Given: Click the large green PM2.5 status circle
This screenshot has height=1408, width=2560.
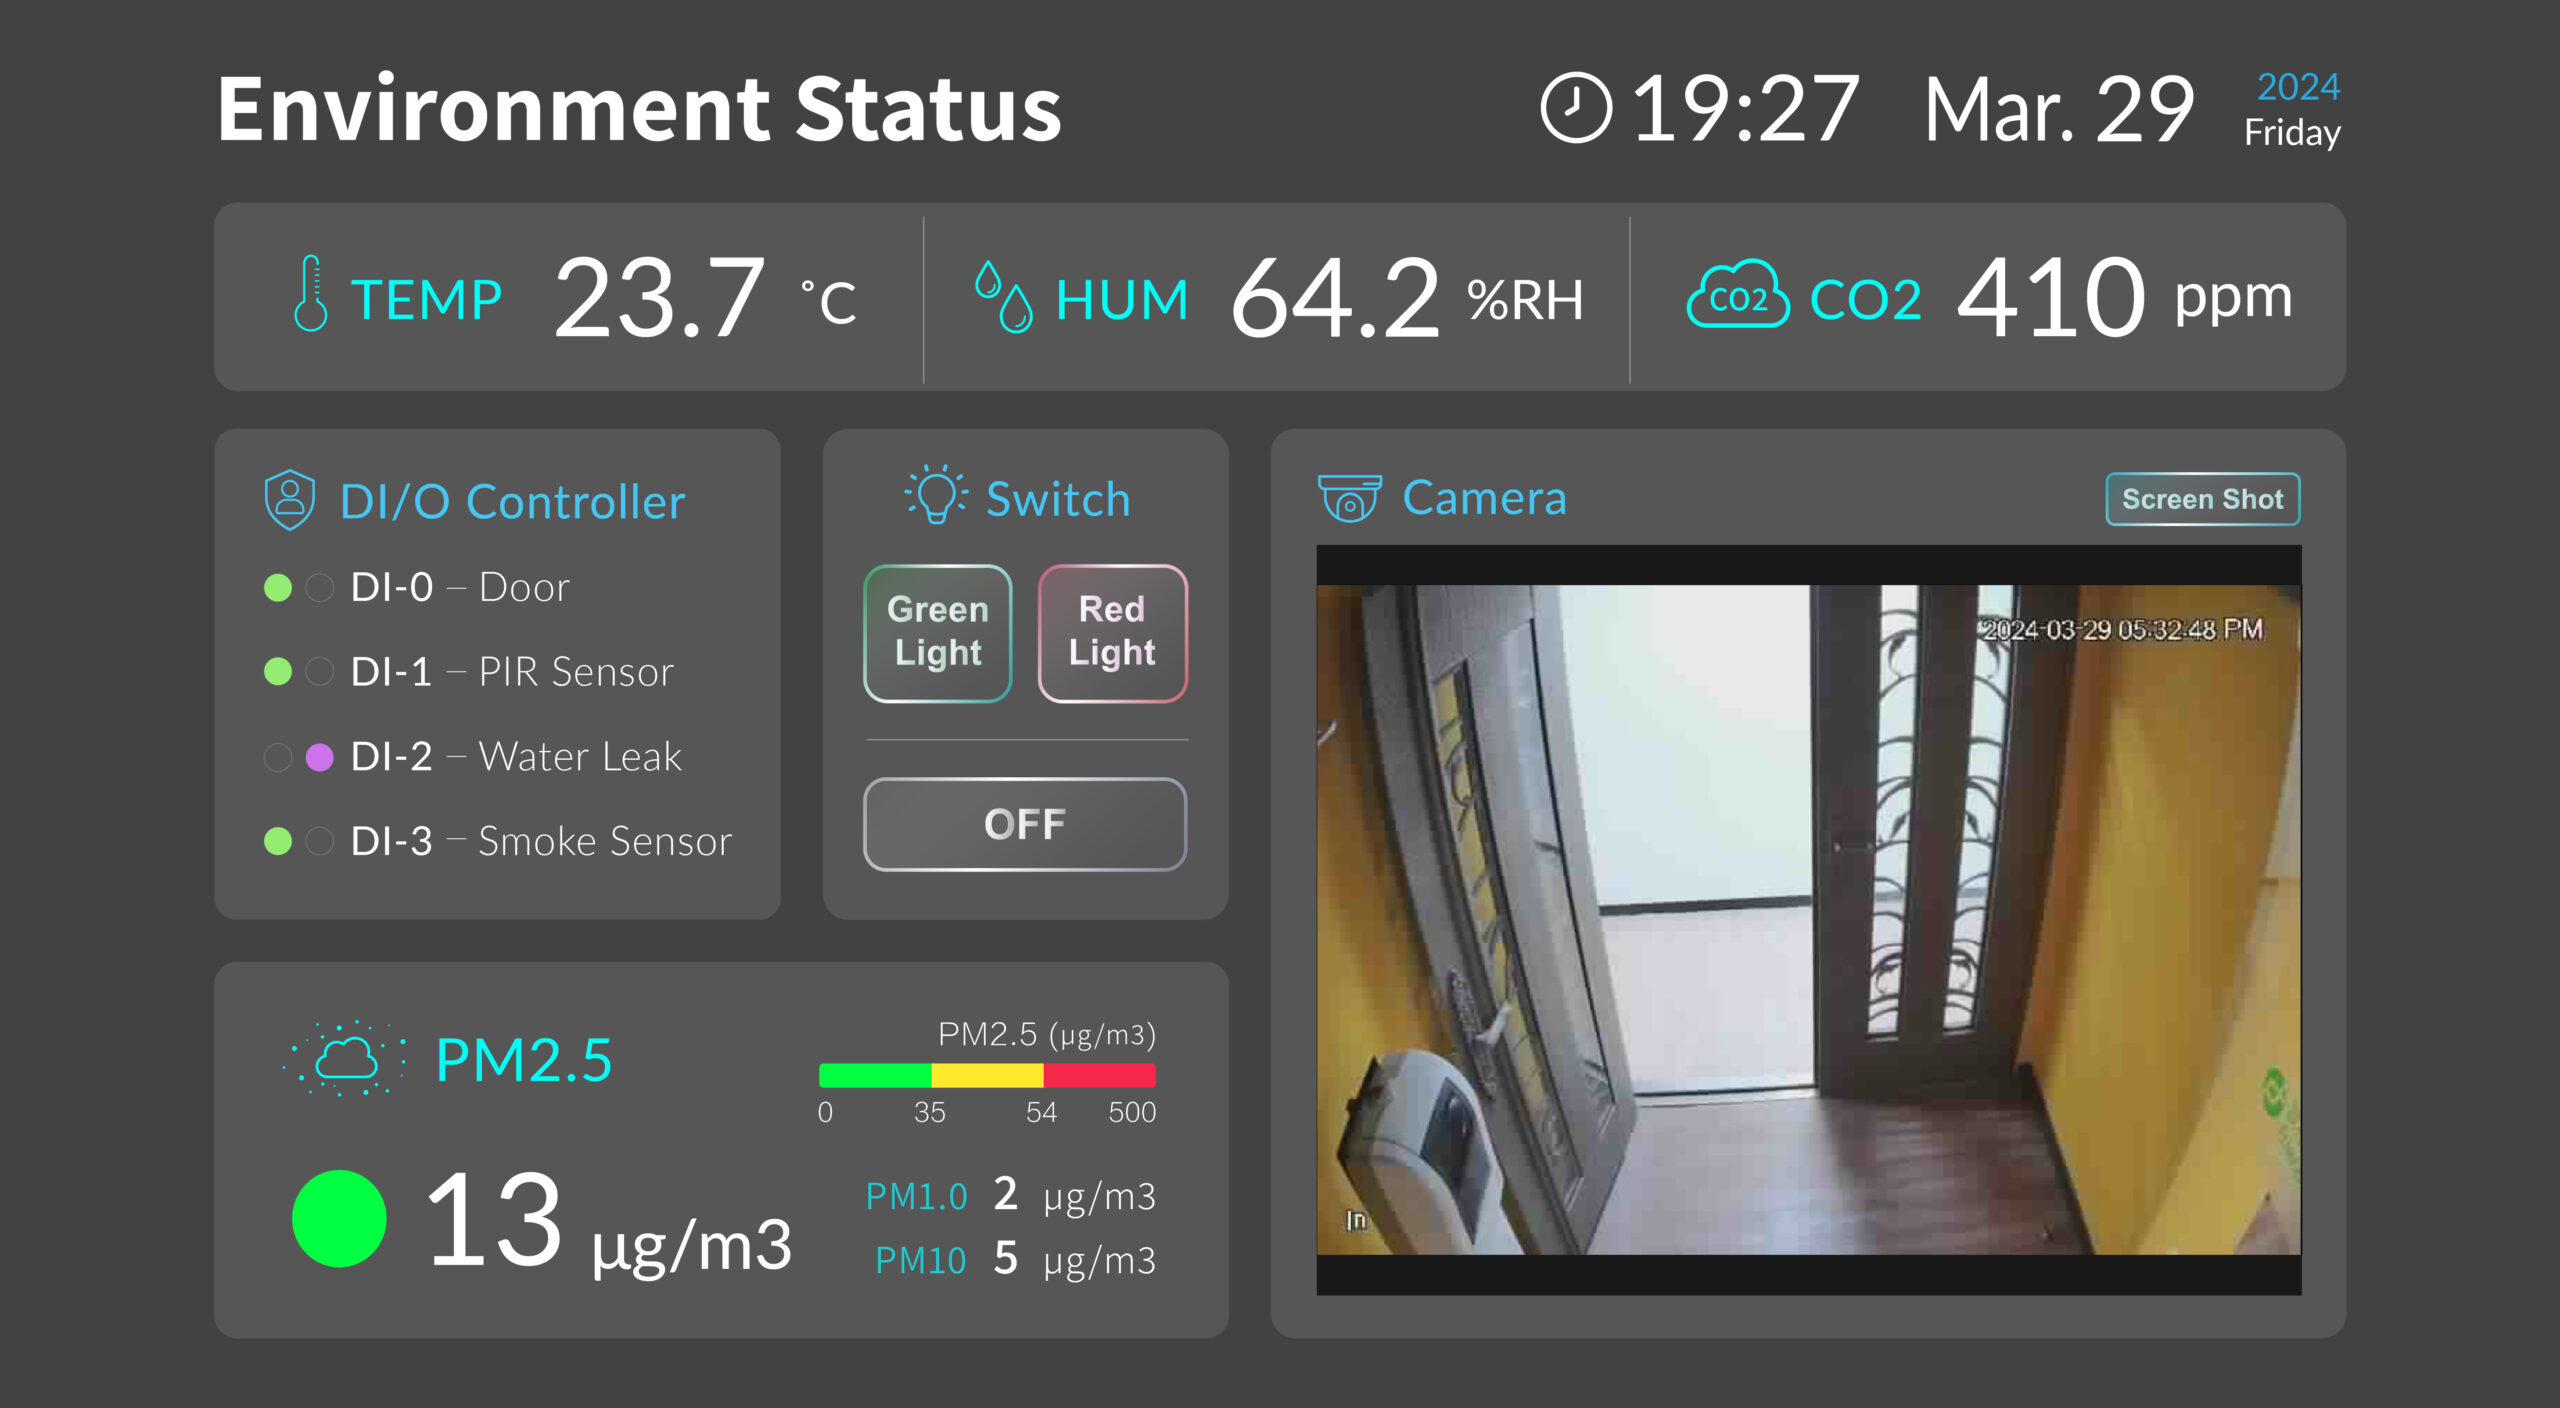Looking at the screenshot, I should pyautogui.click(x=339, y=1218).
